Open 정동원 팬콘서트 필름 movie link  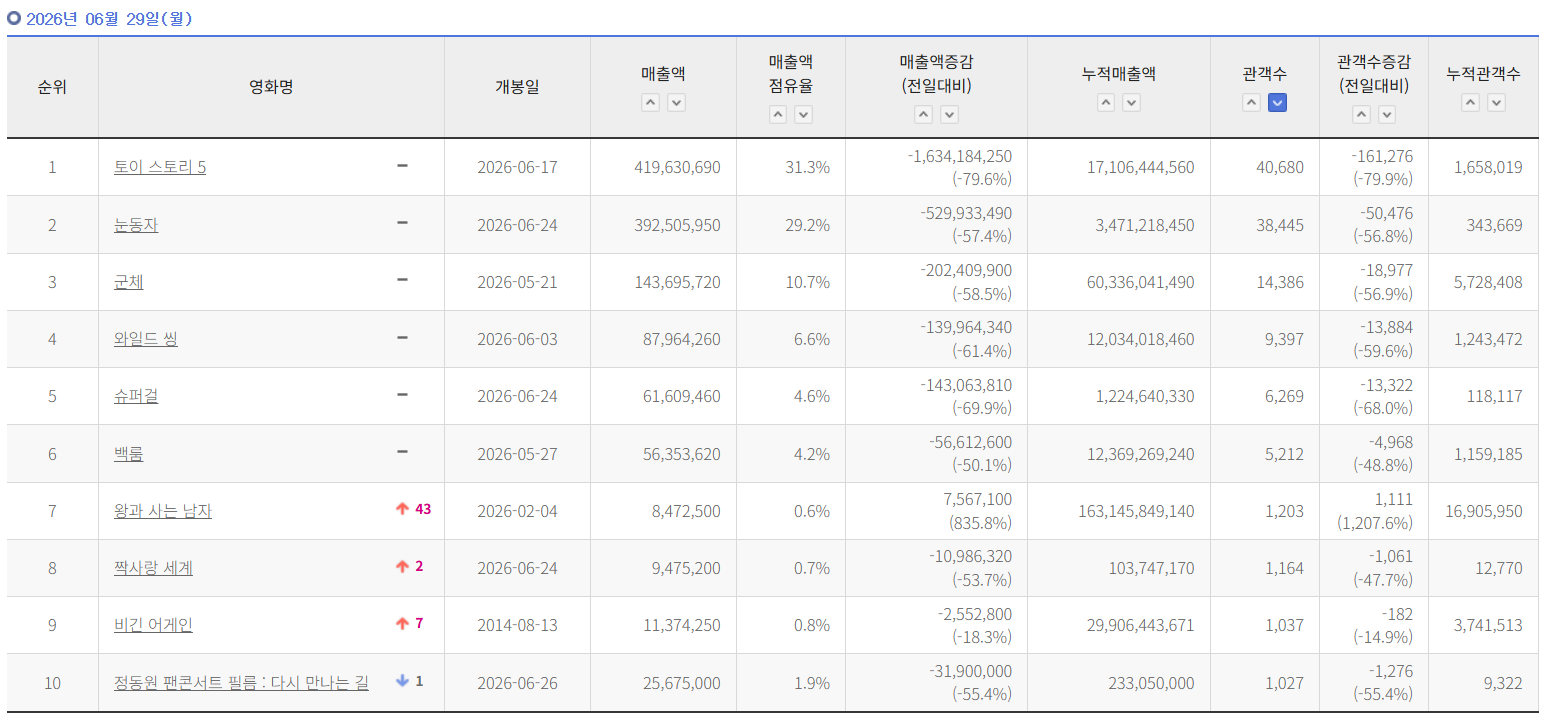pyautogui.click(x=241, y=683)
